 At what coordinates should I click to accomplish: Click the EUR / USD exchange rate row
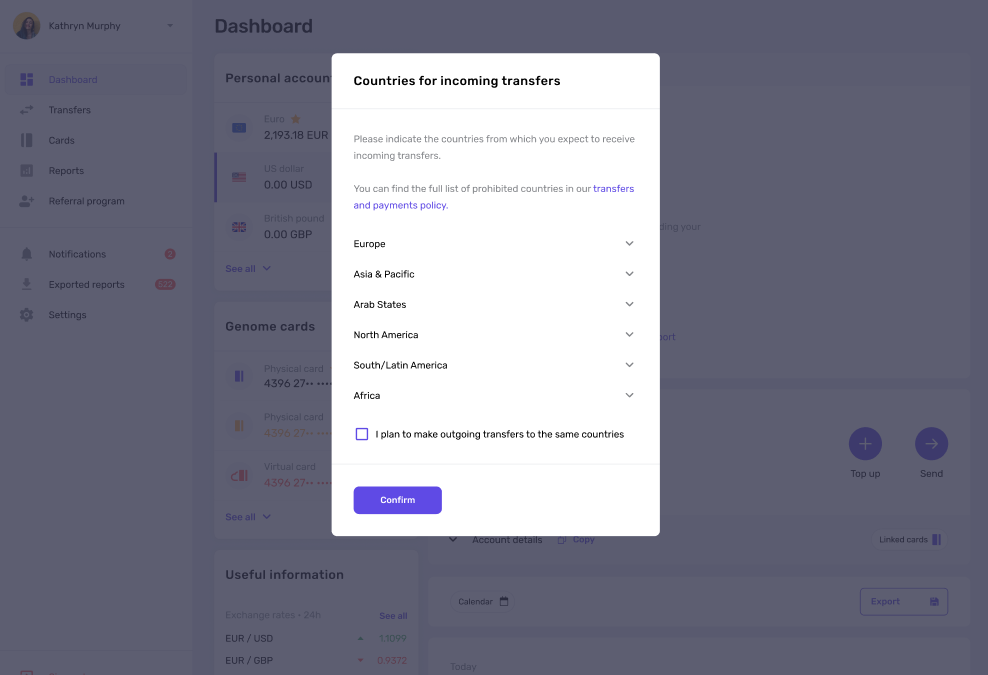pos(316,638)
